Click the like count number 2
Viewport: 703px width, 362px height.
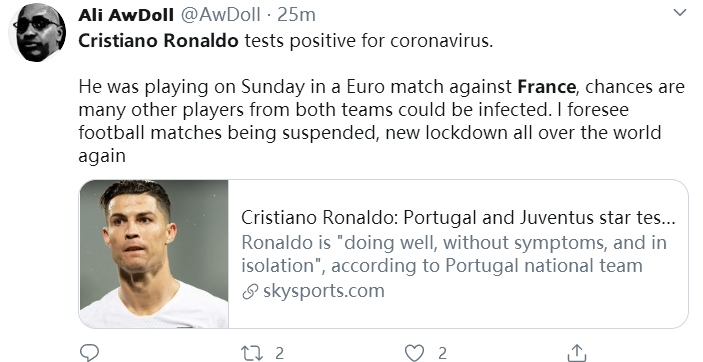pyautogui.click(x=442, y=353)
